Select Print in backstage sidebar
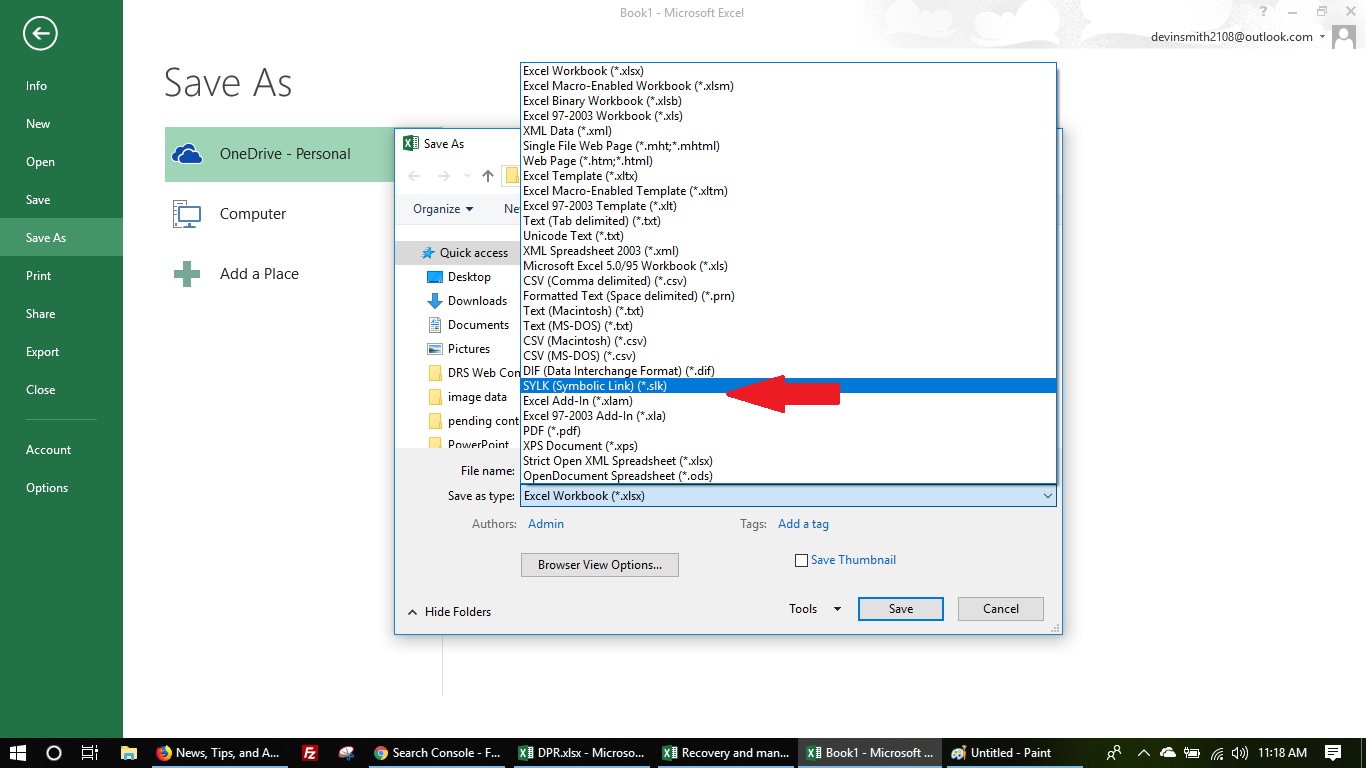The image size is (1366, 768). pyautogui.click(x=61, y=276)
